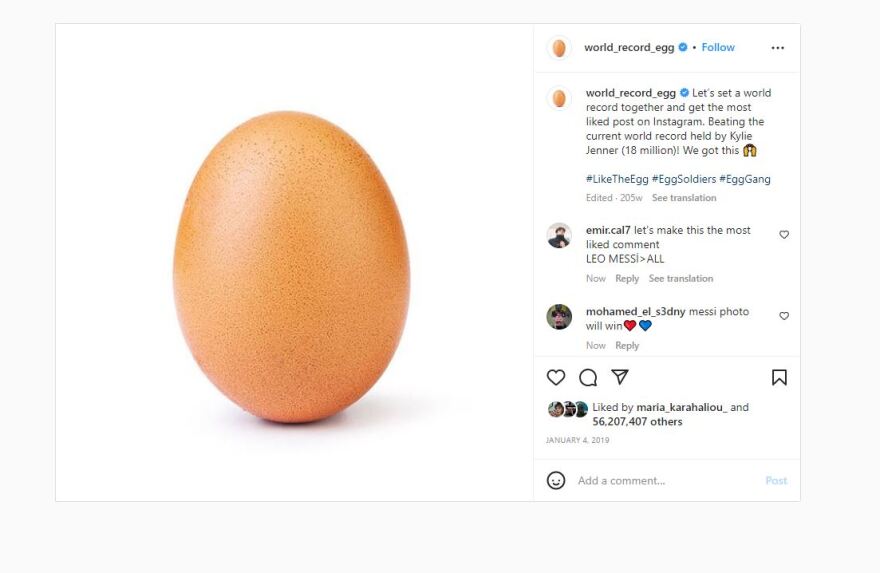See translation of the post caption

point(684,198)
